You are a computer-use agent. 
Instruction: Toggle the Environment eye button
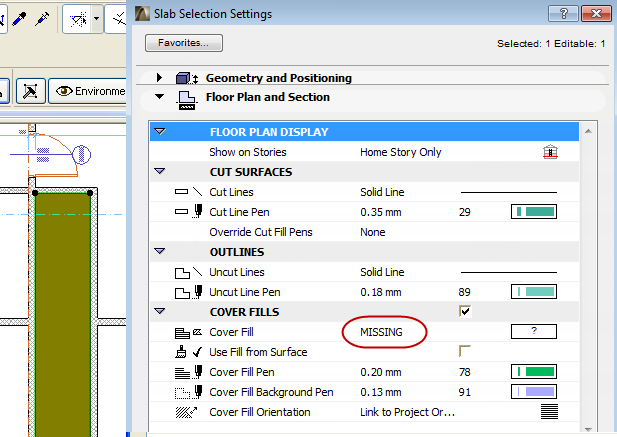(88, 92)
